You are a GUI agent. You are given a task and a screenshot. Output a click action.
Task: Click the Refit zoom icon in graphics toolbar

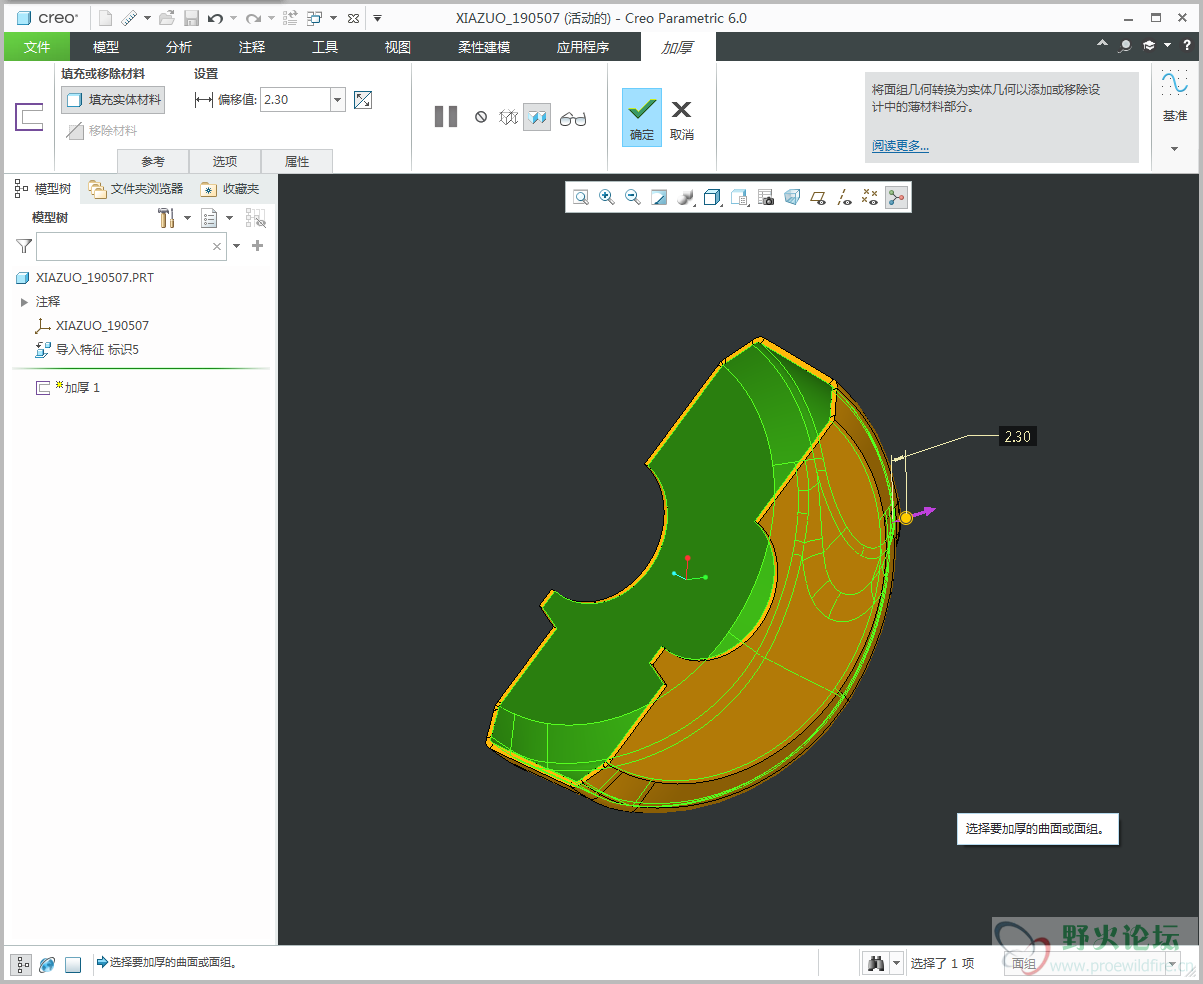tap(581, 198)
